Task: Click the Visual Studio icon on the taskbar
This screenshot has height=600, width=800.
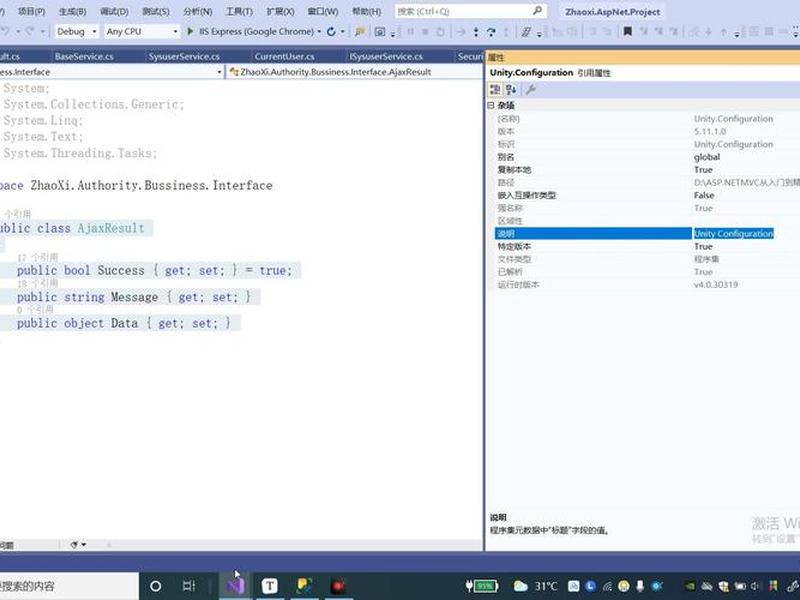Action: pyautogui.click(x=235, y=586)
